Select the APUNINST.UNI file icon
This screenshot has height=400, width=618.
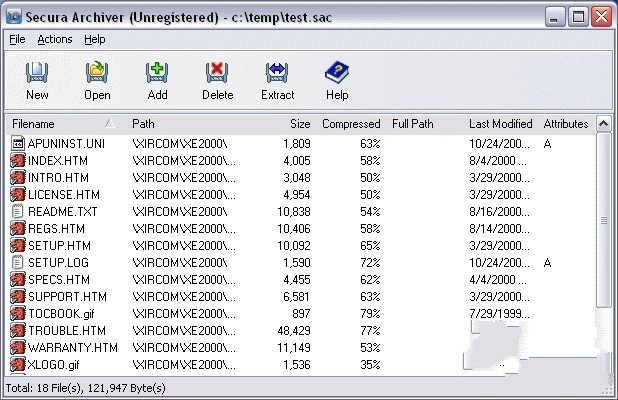point(17,144)
